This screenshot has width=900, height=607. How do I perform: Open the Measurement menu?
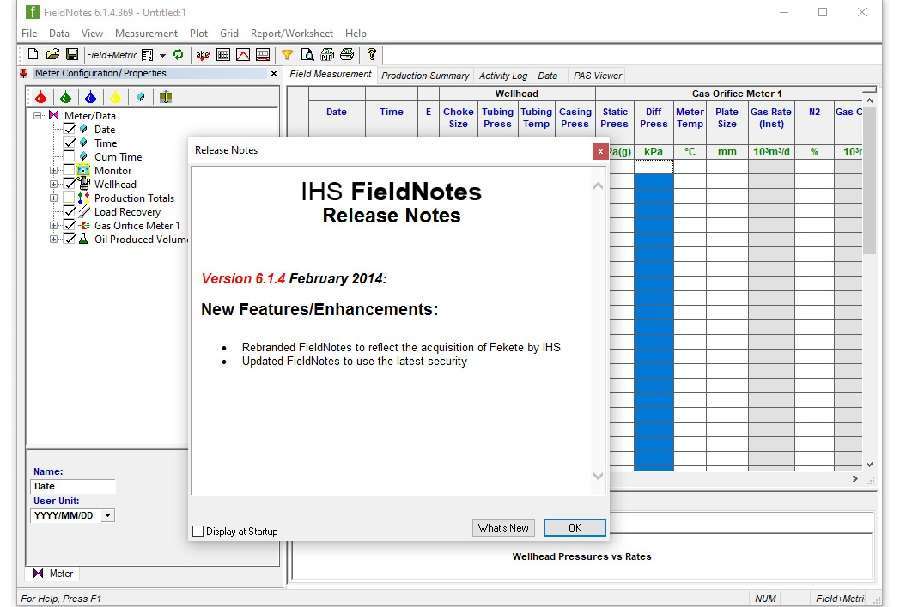[x=145, y=33]
